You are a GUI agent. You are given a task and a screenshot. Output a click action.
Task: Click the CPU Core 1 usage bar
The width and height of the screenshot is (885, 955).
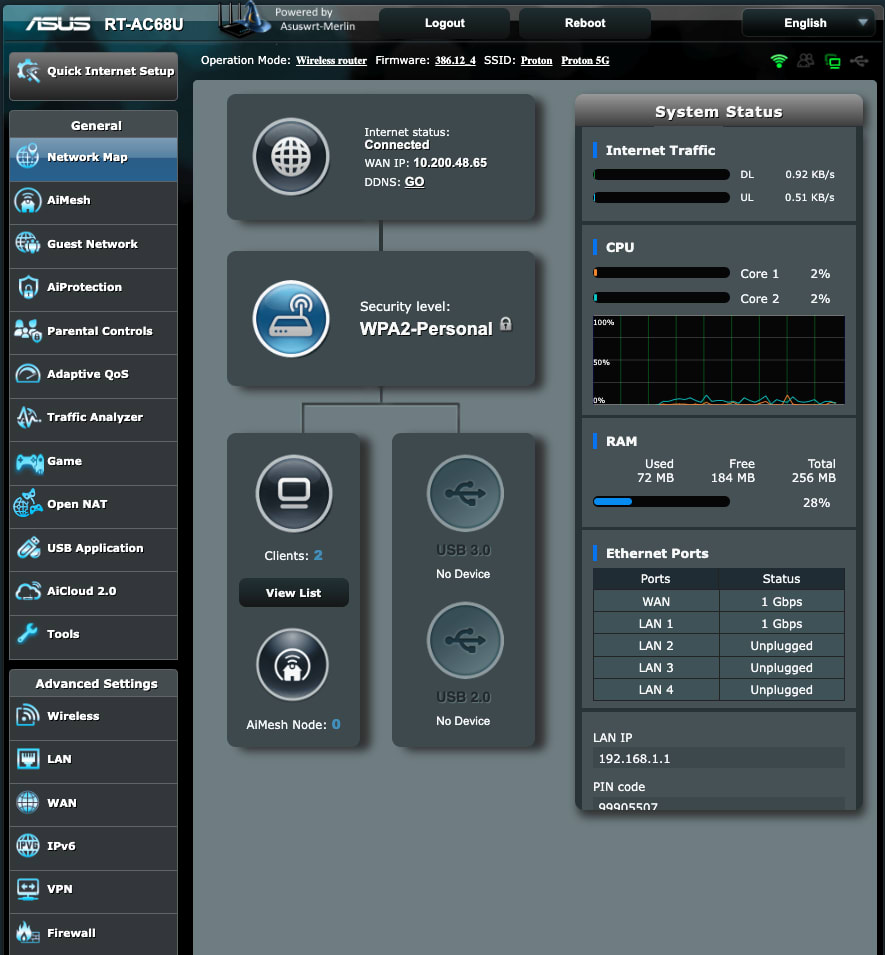pyautogui.click(x=661, y=273)
